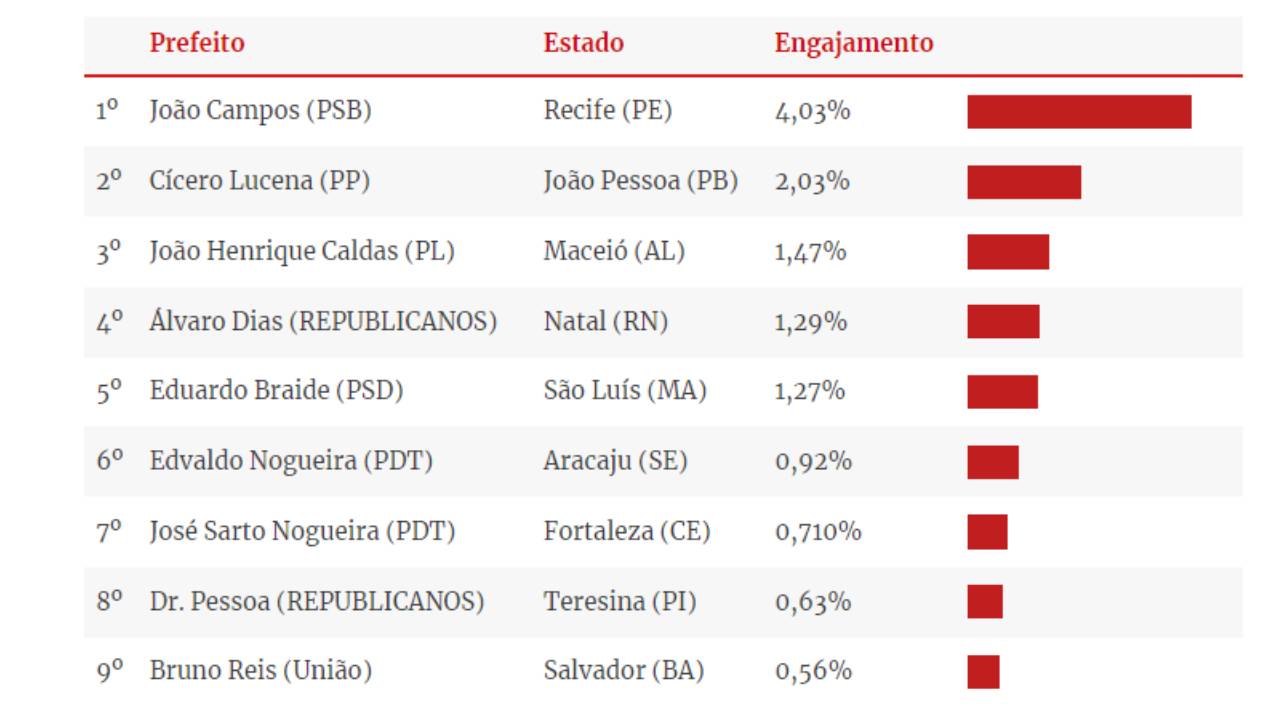This screenshot has width=1280, height=720.
Task: Click the 0,710% engagement value
Action: (817, 532)
